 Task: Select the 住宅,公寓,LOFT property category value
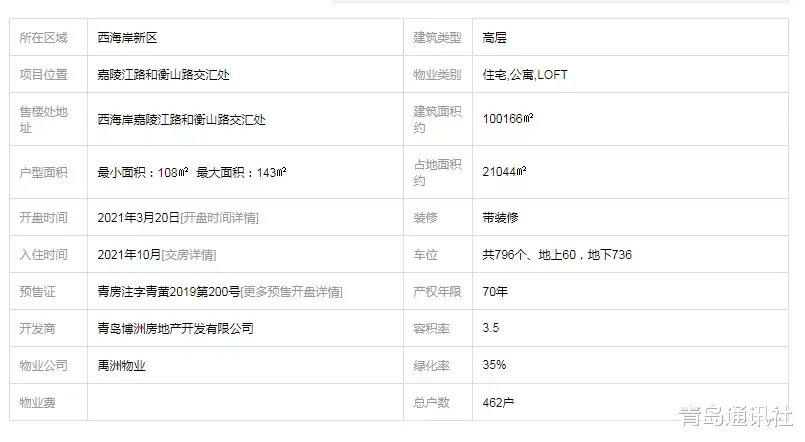pyautogui.click(x=525, y=74)
